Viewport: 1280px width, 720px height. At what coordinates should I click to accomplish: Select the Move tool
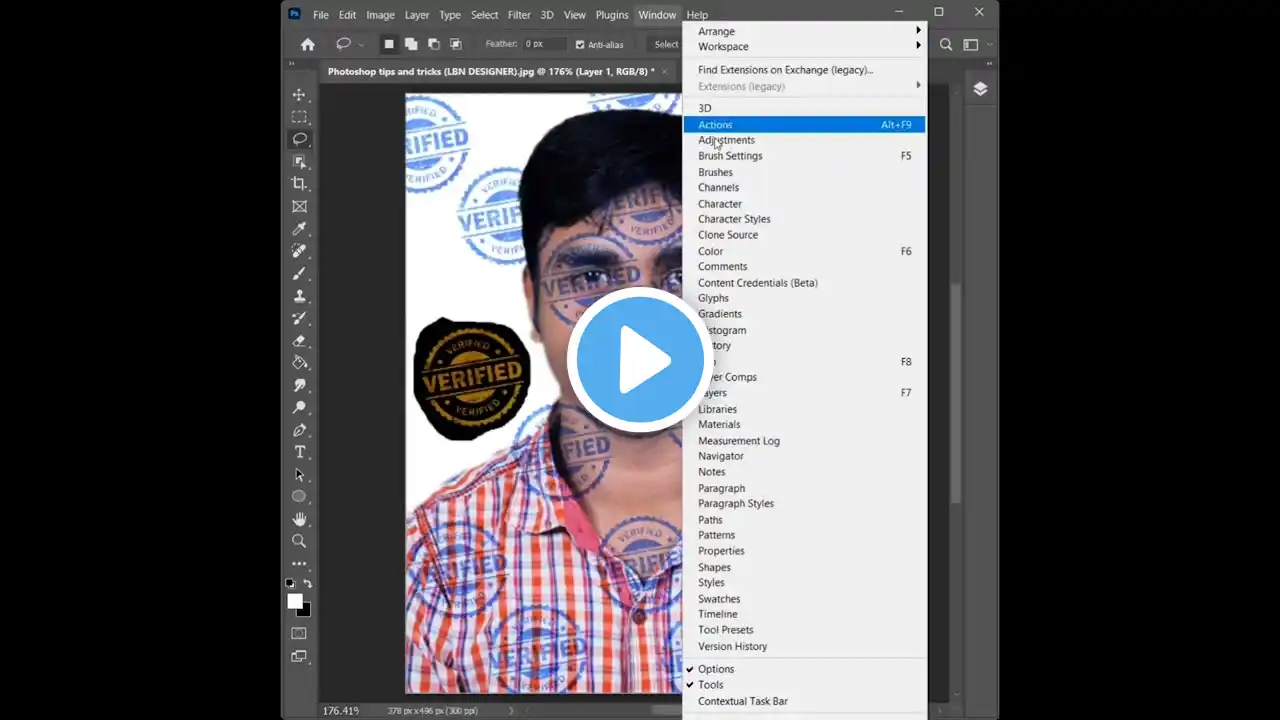coord(299,94)
